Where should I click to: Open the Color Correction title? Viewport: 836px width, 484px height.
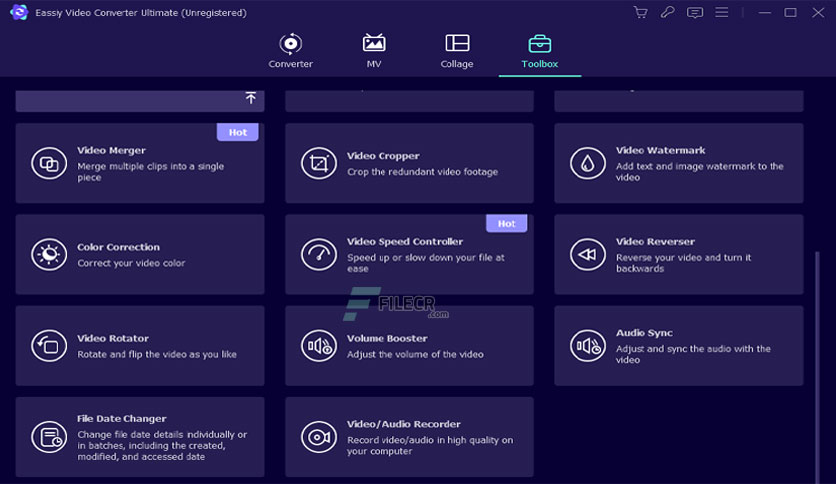click(118, 247)
